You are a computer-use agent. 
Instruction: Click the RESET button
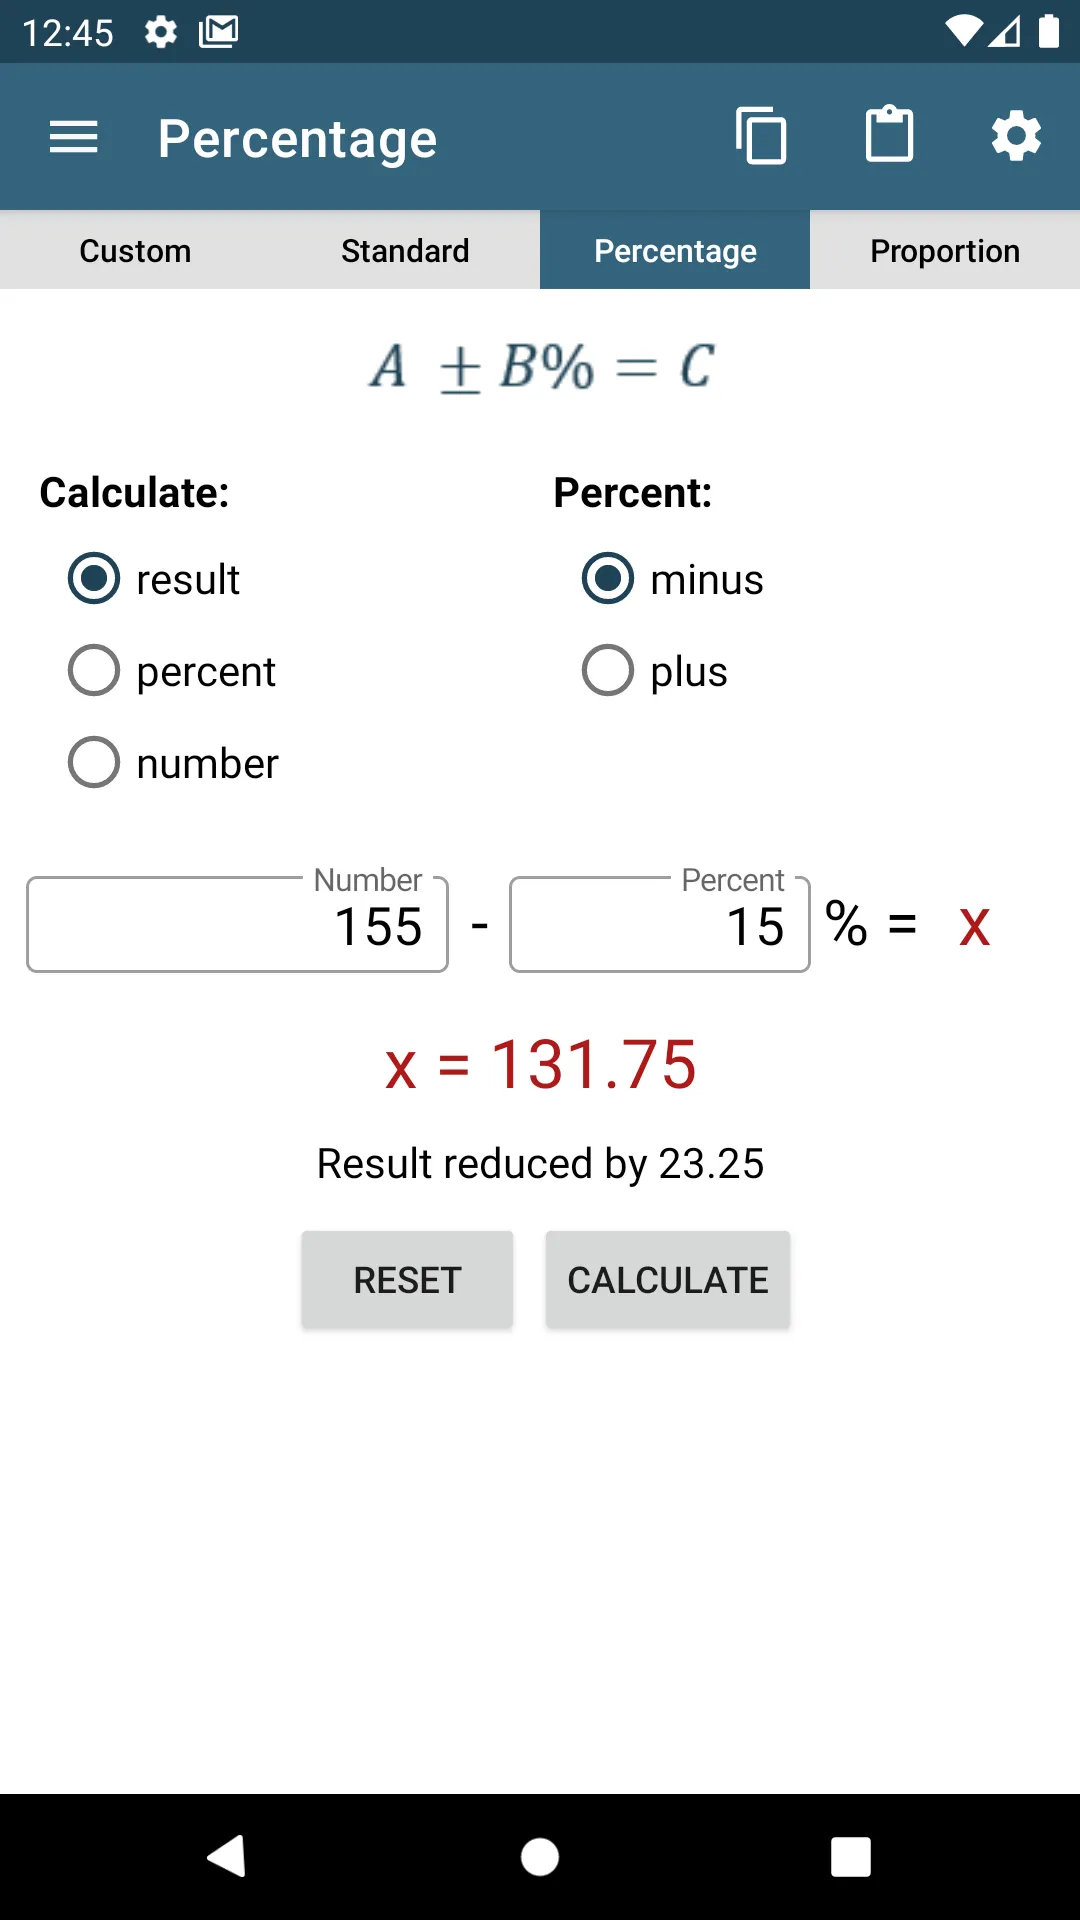click(x=407, y=1280)
